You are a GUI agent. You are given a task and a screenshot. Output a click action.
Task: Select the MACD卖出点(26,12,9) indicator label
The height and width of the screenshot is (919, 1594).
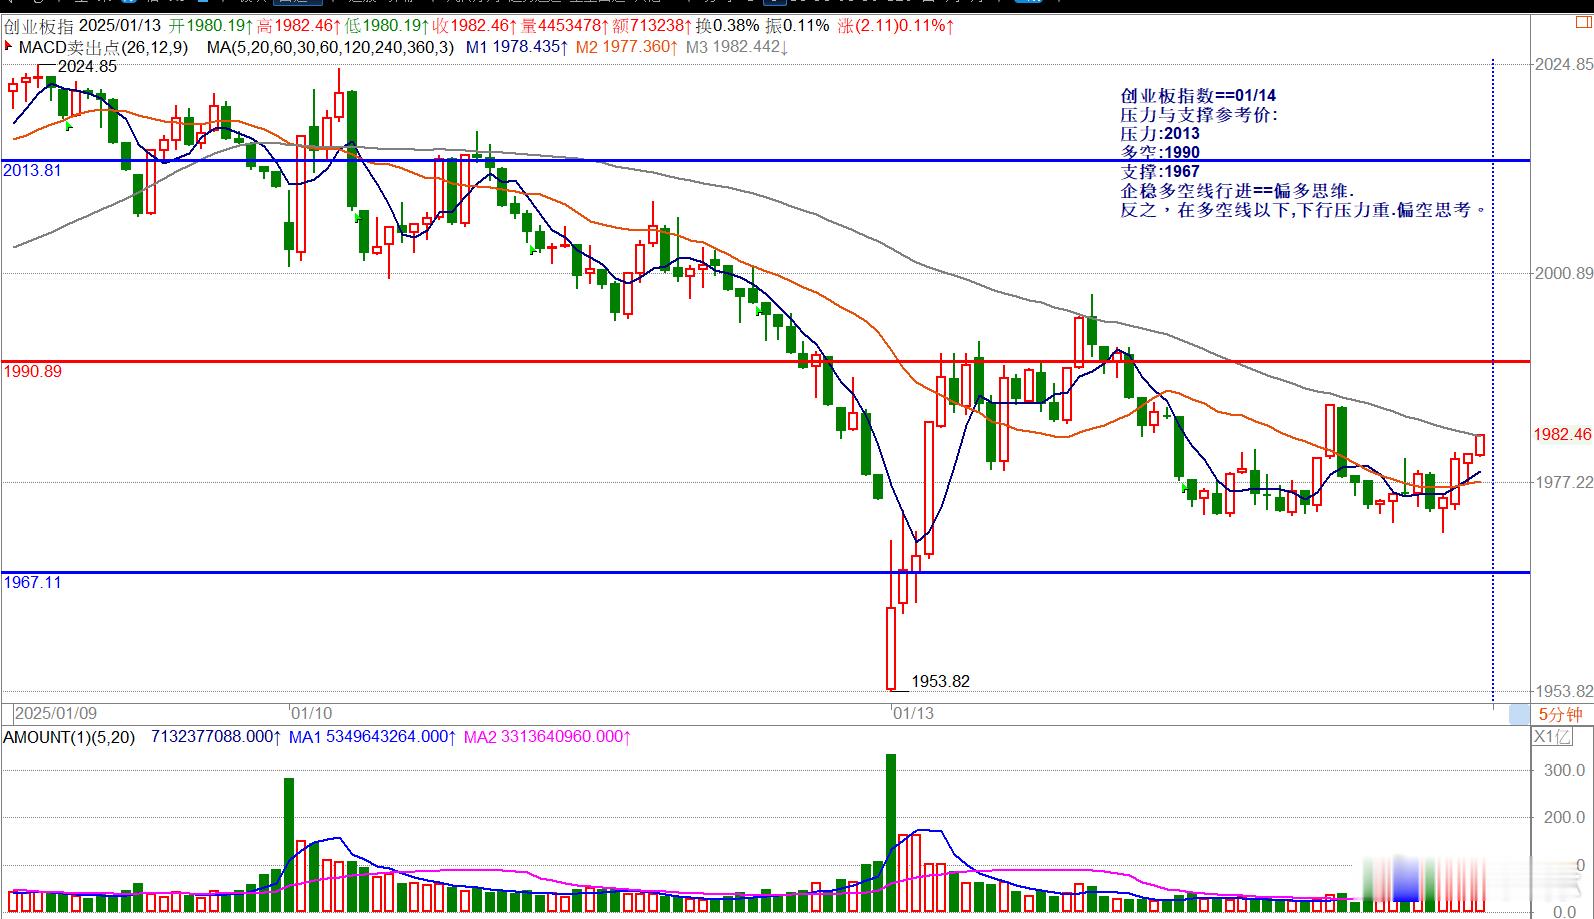pyautogui.click(x=103, y=47)
